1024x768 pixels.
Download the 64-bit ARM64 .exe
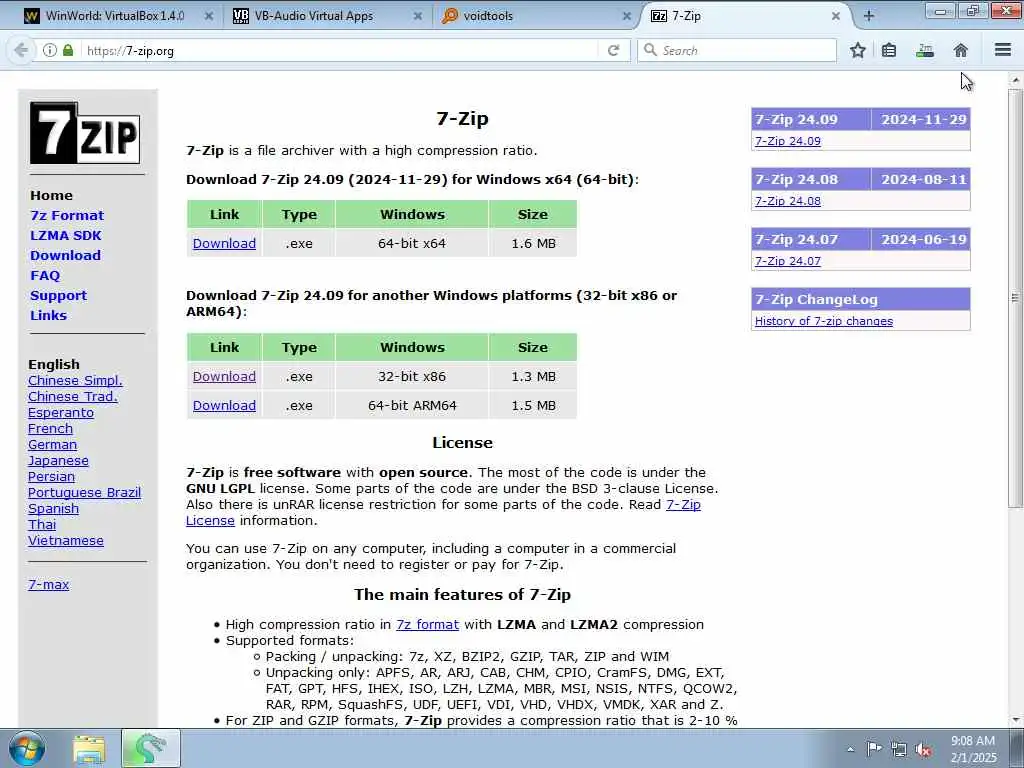pyautogui.click(x=224, y=406)
